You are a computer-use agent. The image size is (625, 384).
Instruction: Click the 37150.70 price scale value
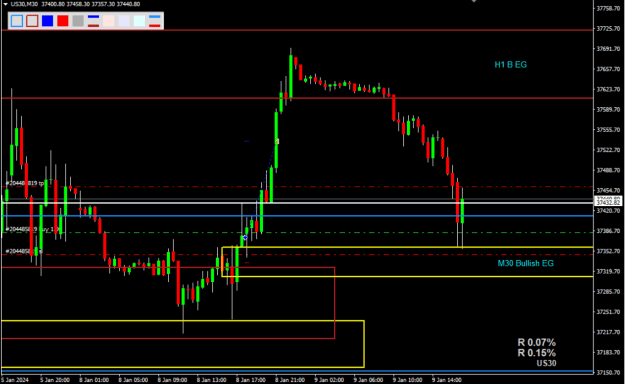[608, 372]
